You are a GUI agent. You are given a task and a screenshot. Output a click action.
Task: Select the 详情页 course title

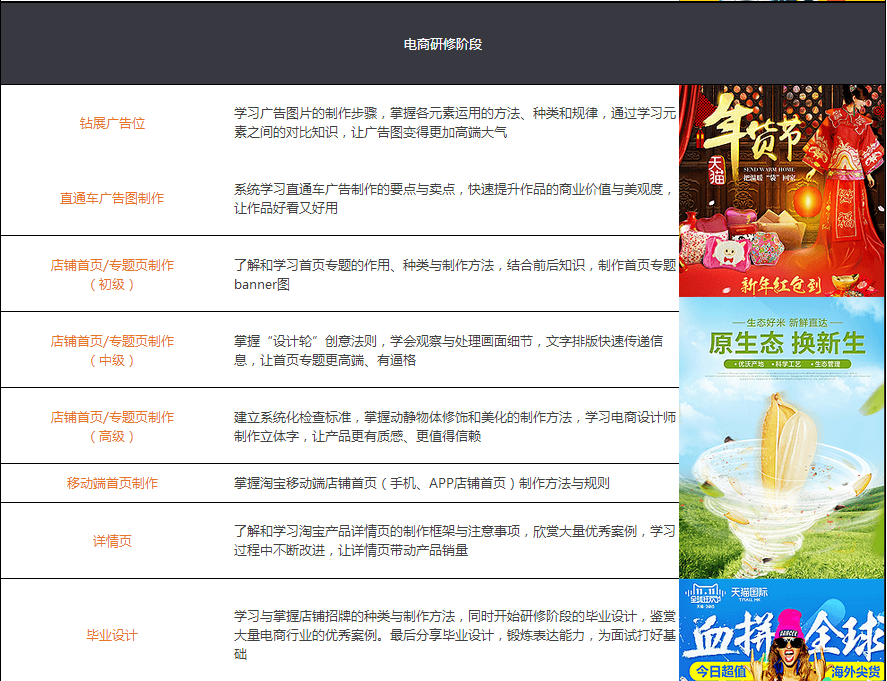(x=112, y=541)
